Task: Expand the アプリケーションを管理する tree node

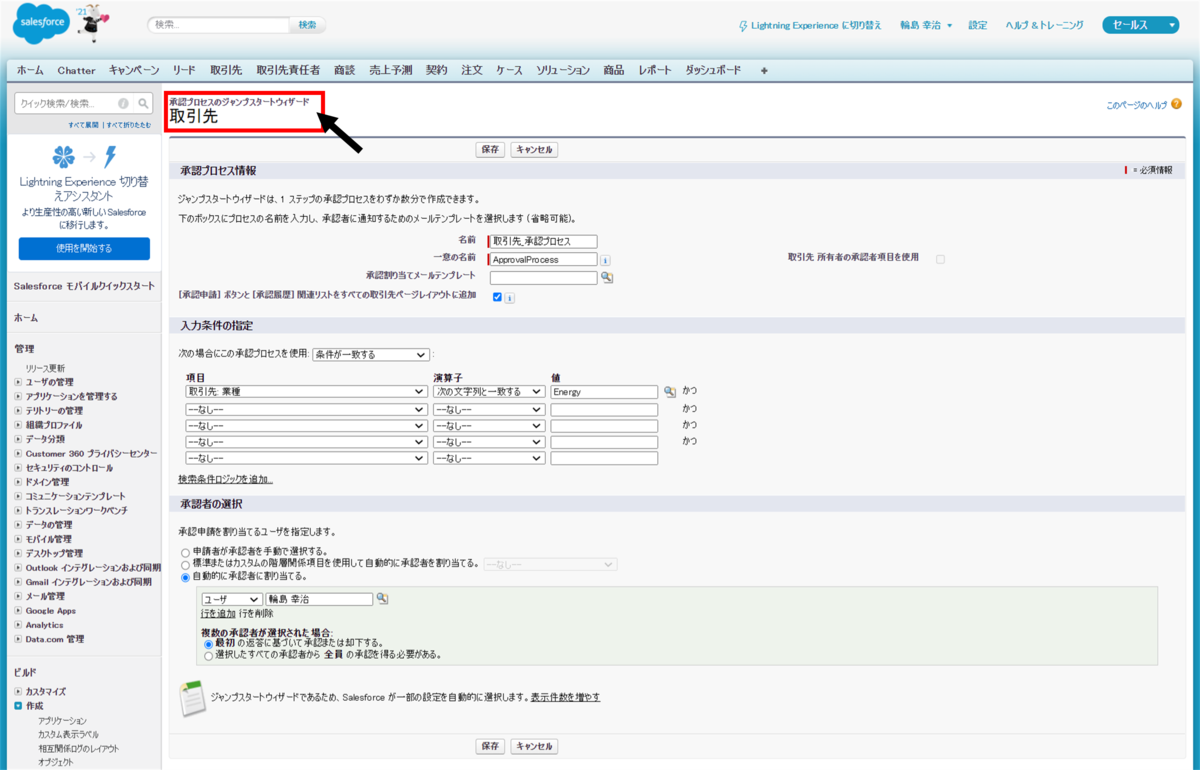Action: point(18,396)
